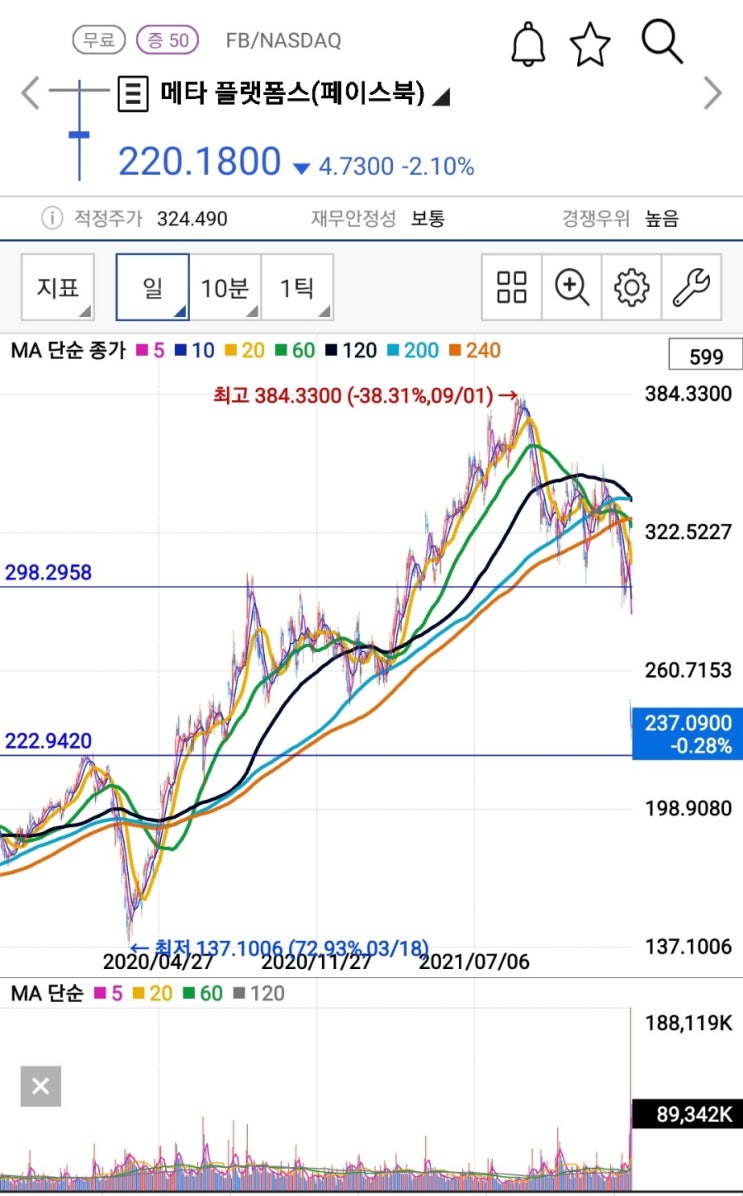
Task: Edit the 599 candle count field
Action: [706, 355]
